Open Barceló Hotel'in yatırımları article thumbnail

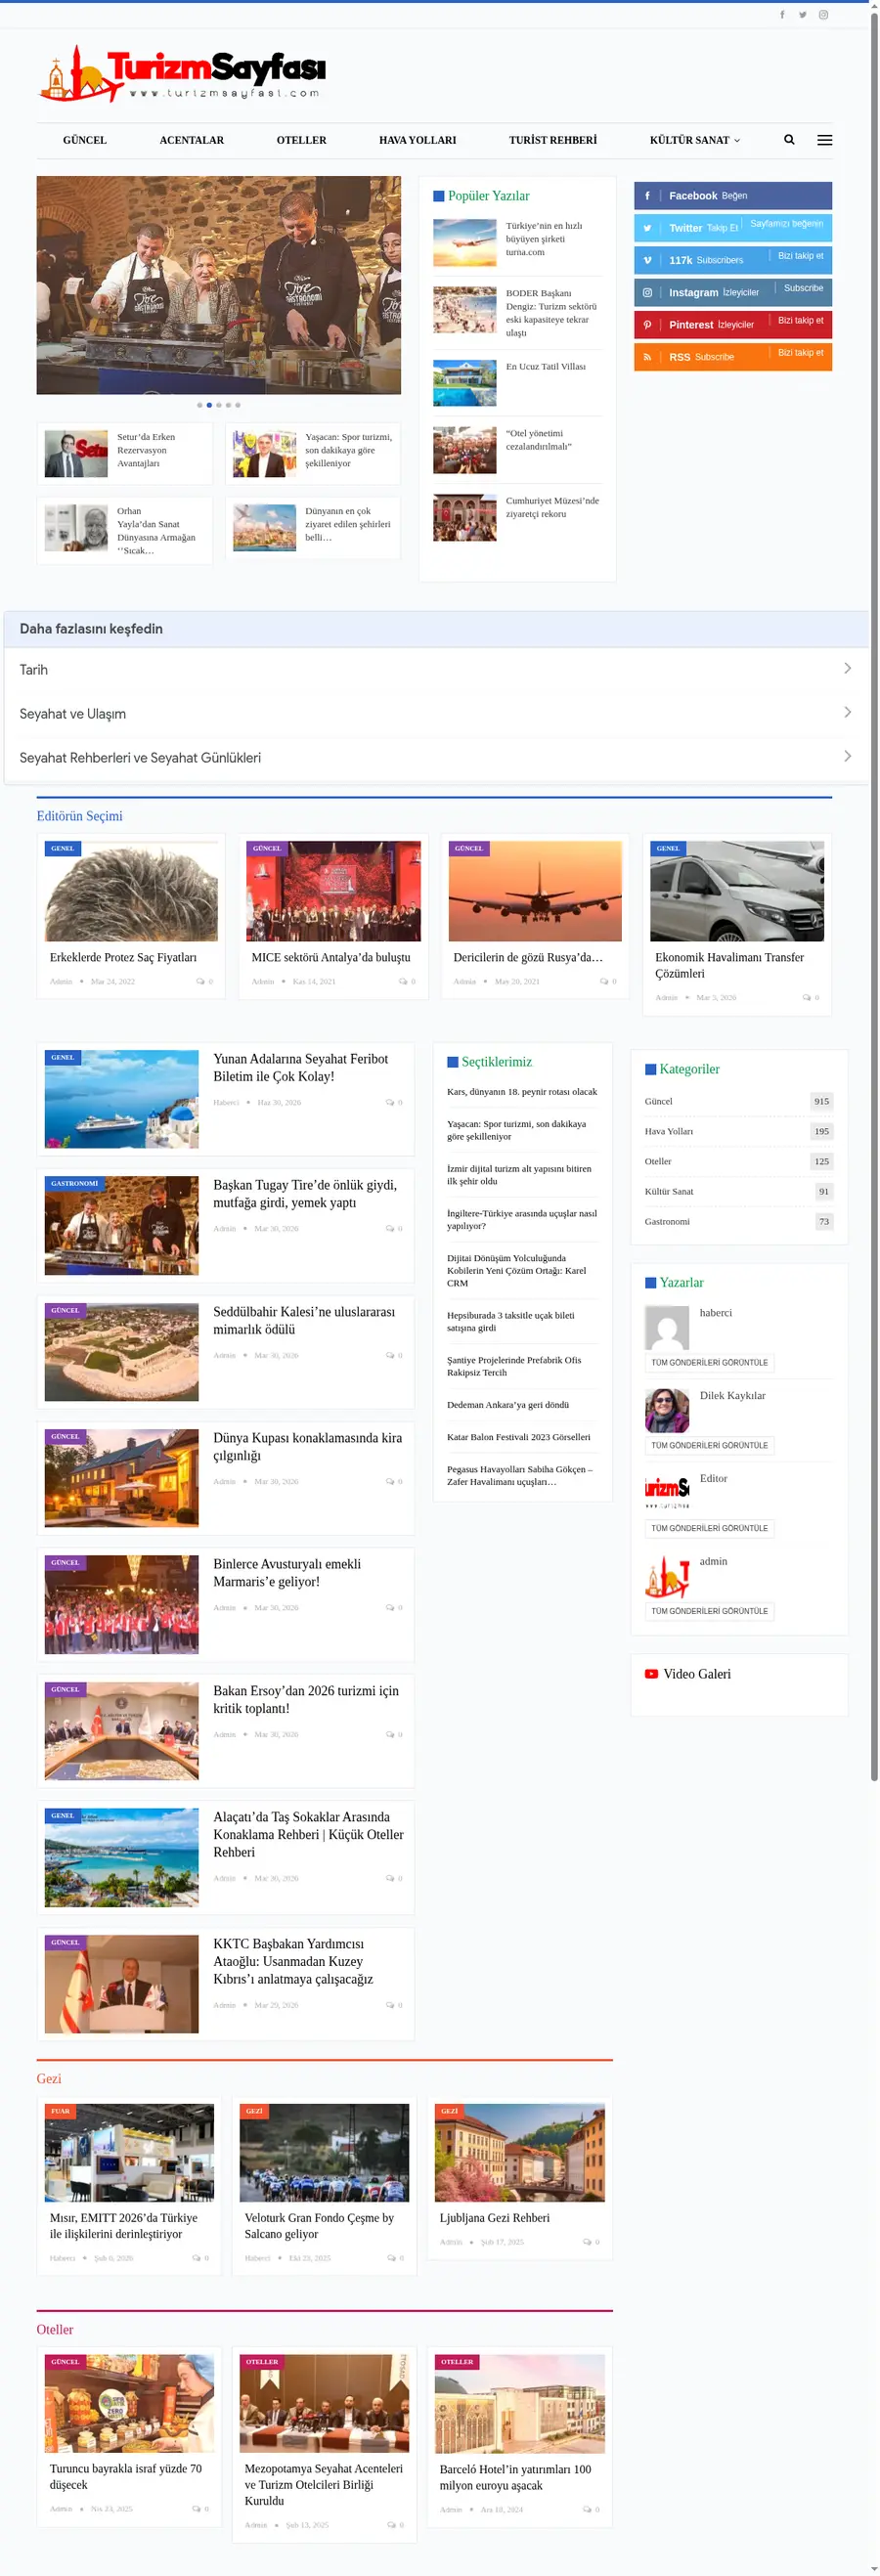pyautogui.click(x=520, y=2403)
